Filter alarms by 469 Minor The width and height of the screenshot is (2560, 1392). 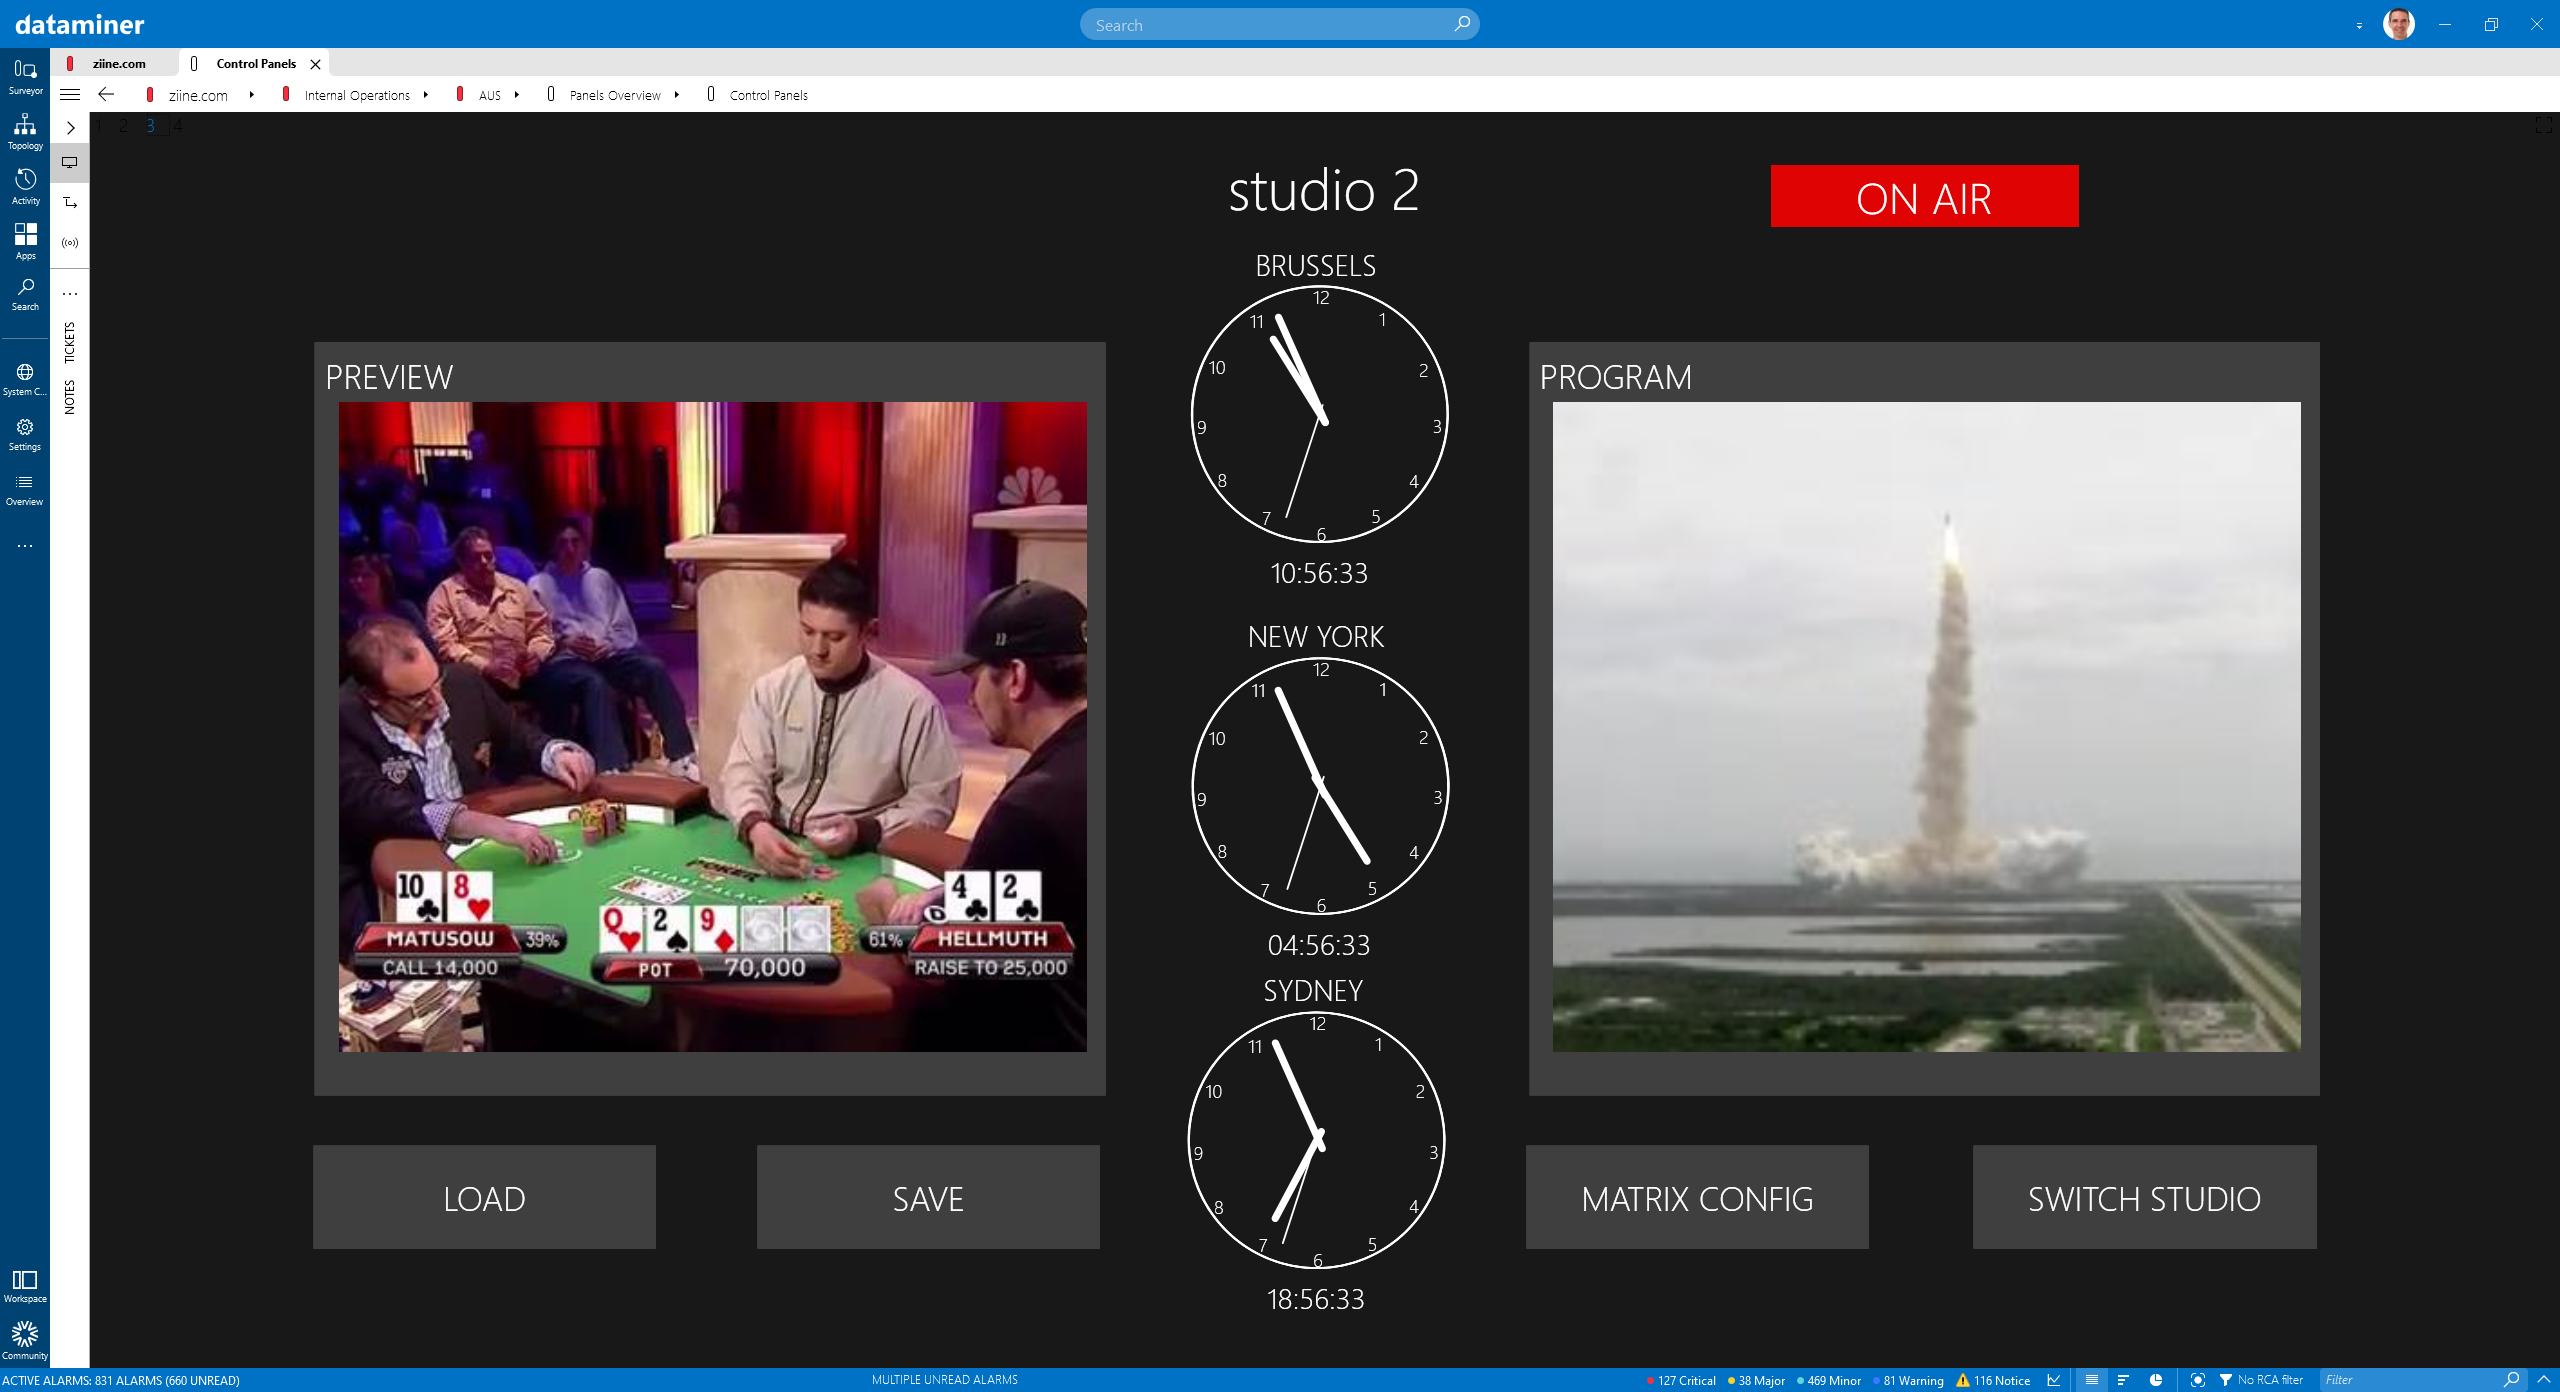[1829, 1380]
